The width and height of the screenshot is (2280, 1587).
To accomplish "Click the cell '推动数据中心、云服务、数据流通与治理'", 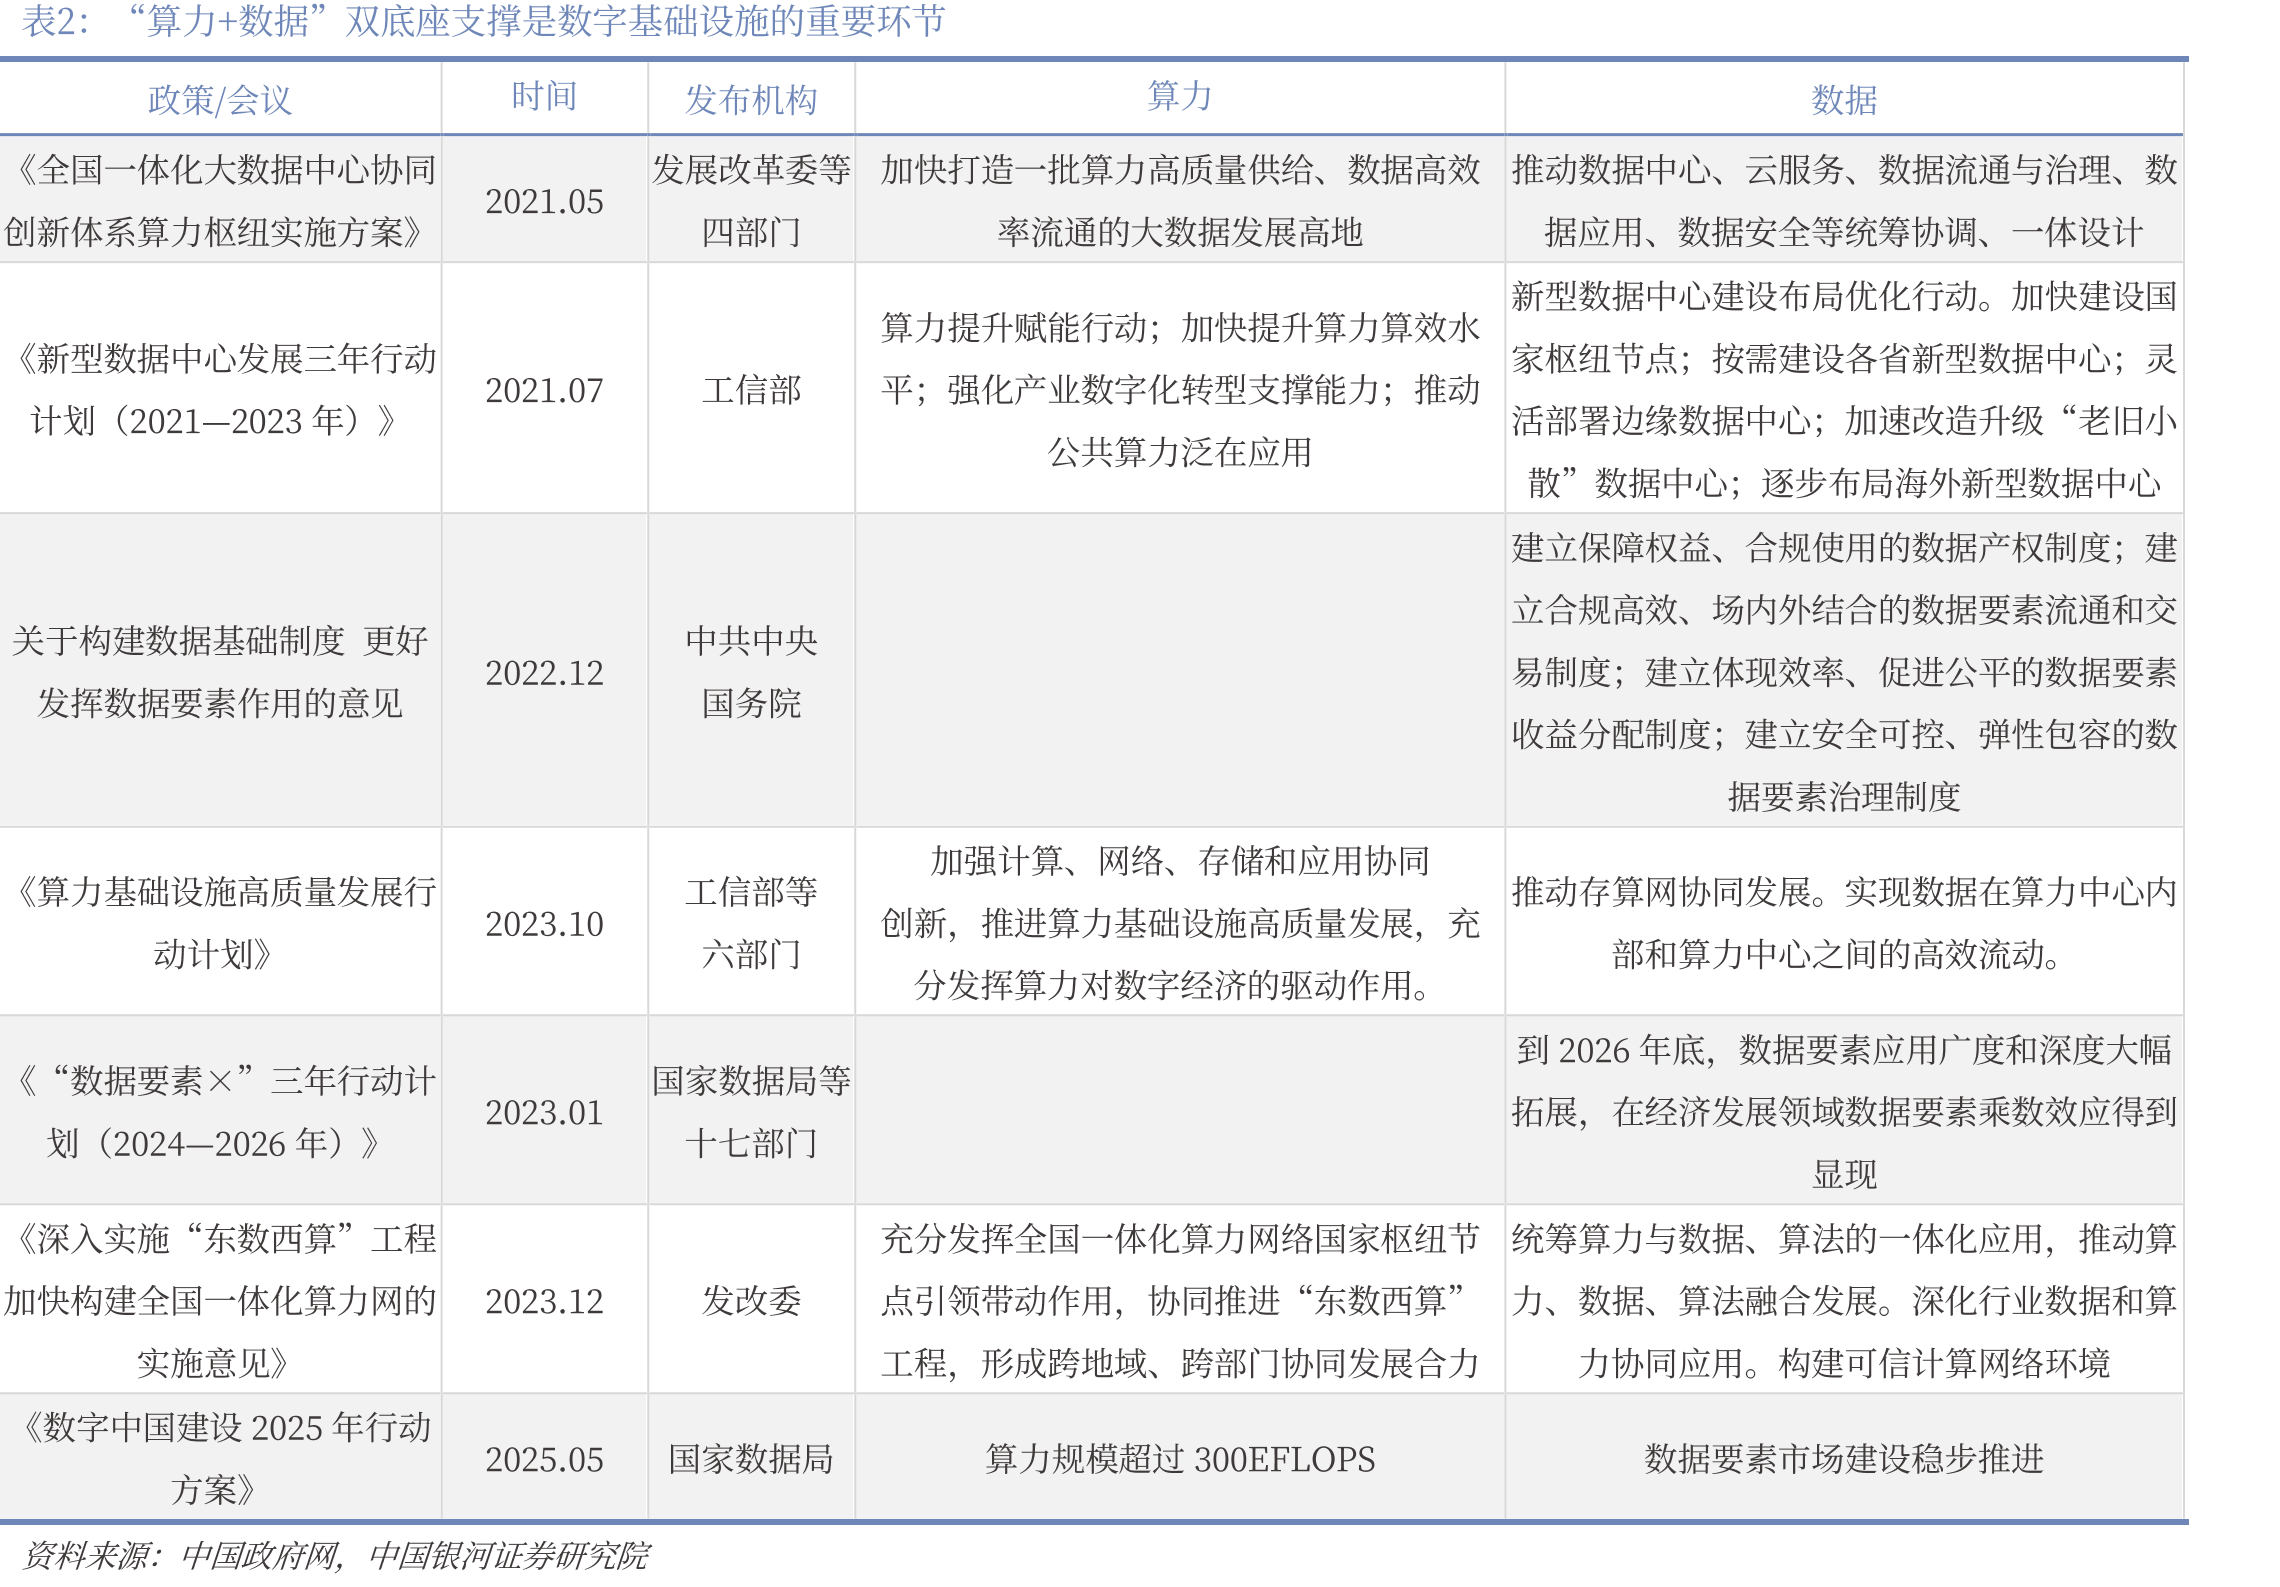I will point(1844,201).
